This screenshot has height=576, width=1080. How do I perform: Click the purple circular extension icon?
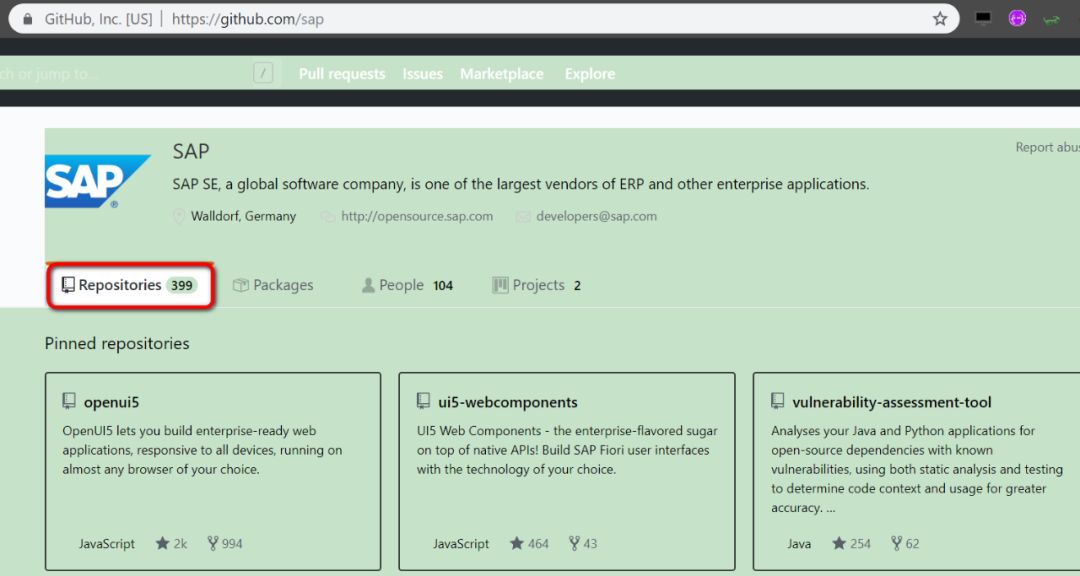click(1017, 18)
